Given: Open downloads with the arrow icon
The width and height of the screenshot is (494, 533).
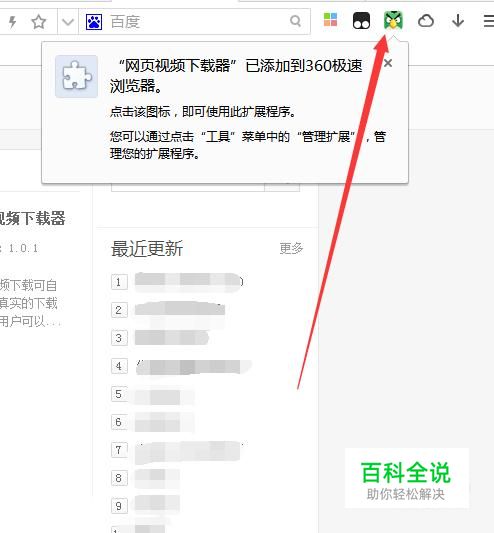Looking at the screenshot, I should click(458, 21).
